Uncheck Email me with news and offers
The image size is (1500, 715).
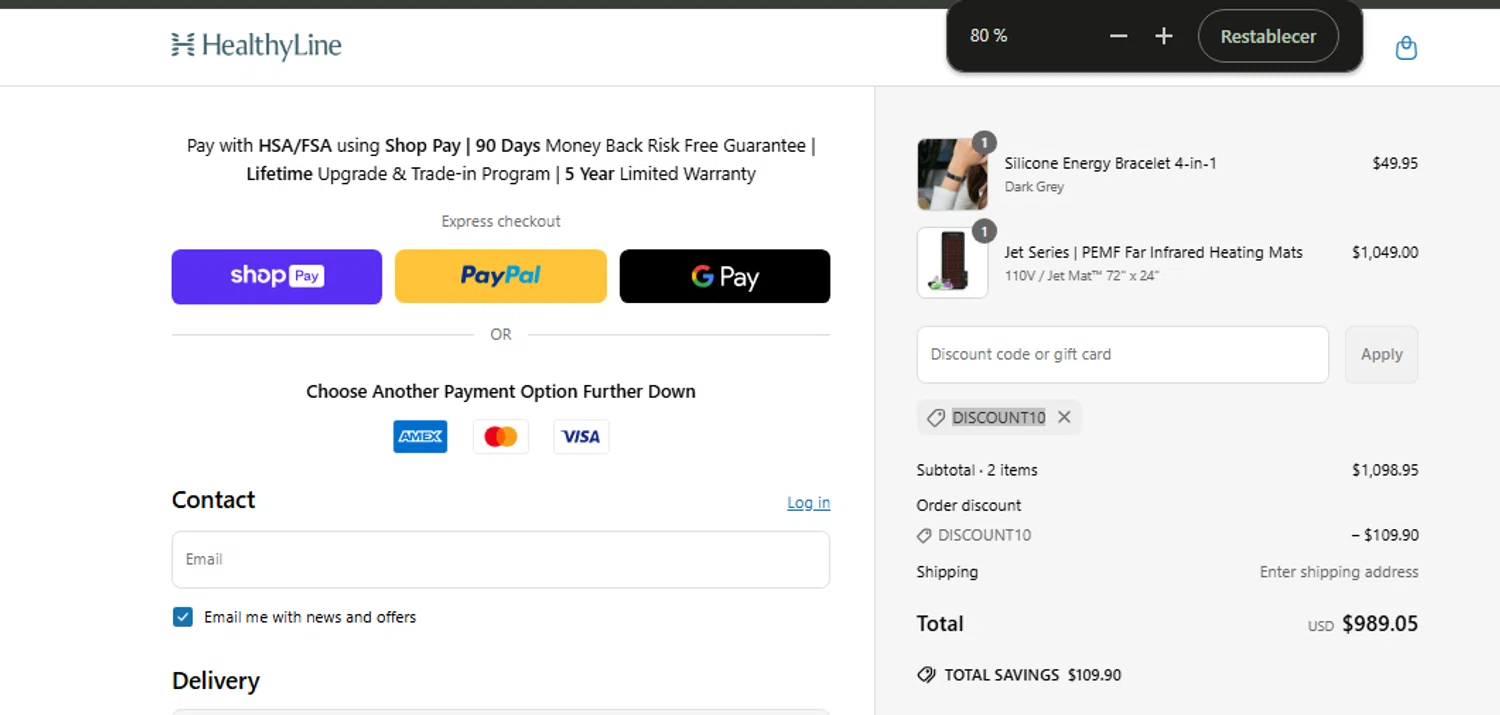click(182, 617)
